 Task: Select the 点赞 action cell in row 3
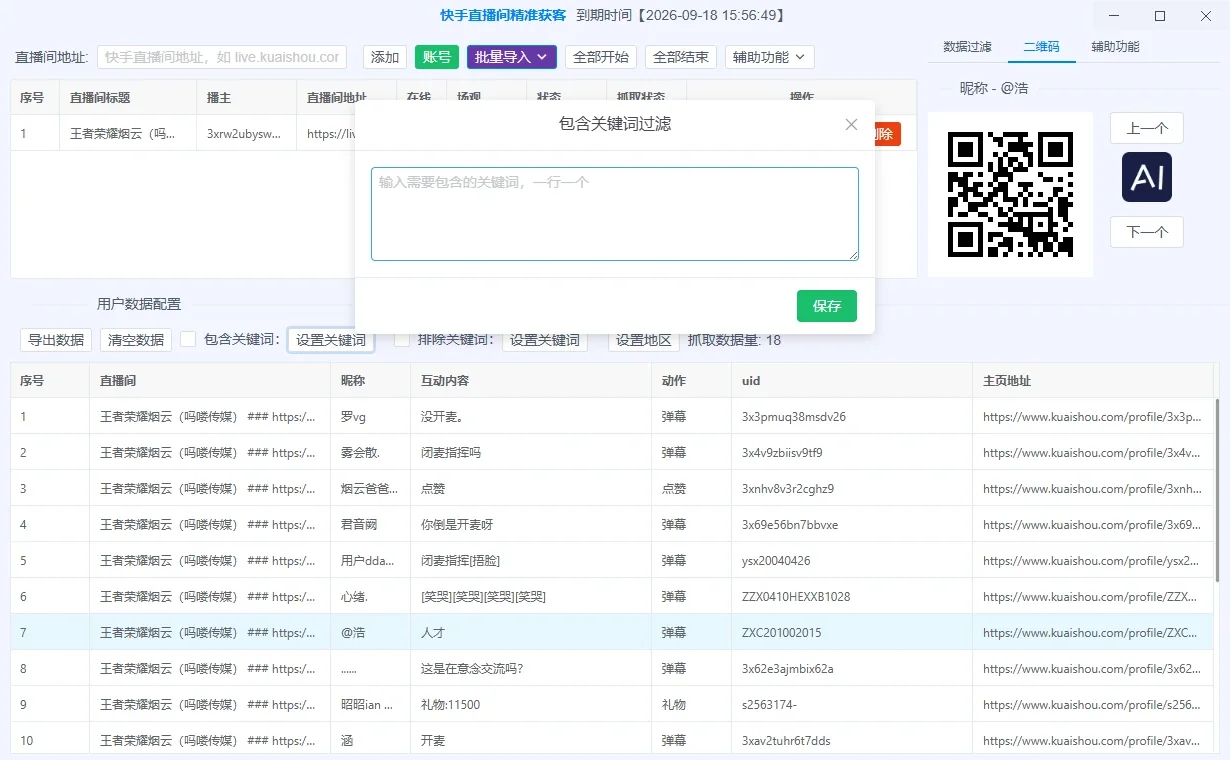tap(691, 489)
